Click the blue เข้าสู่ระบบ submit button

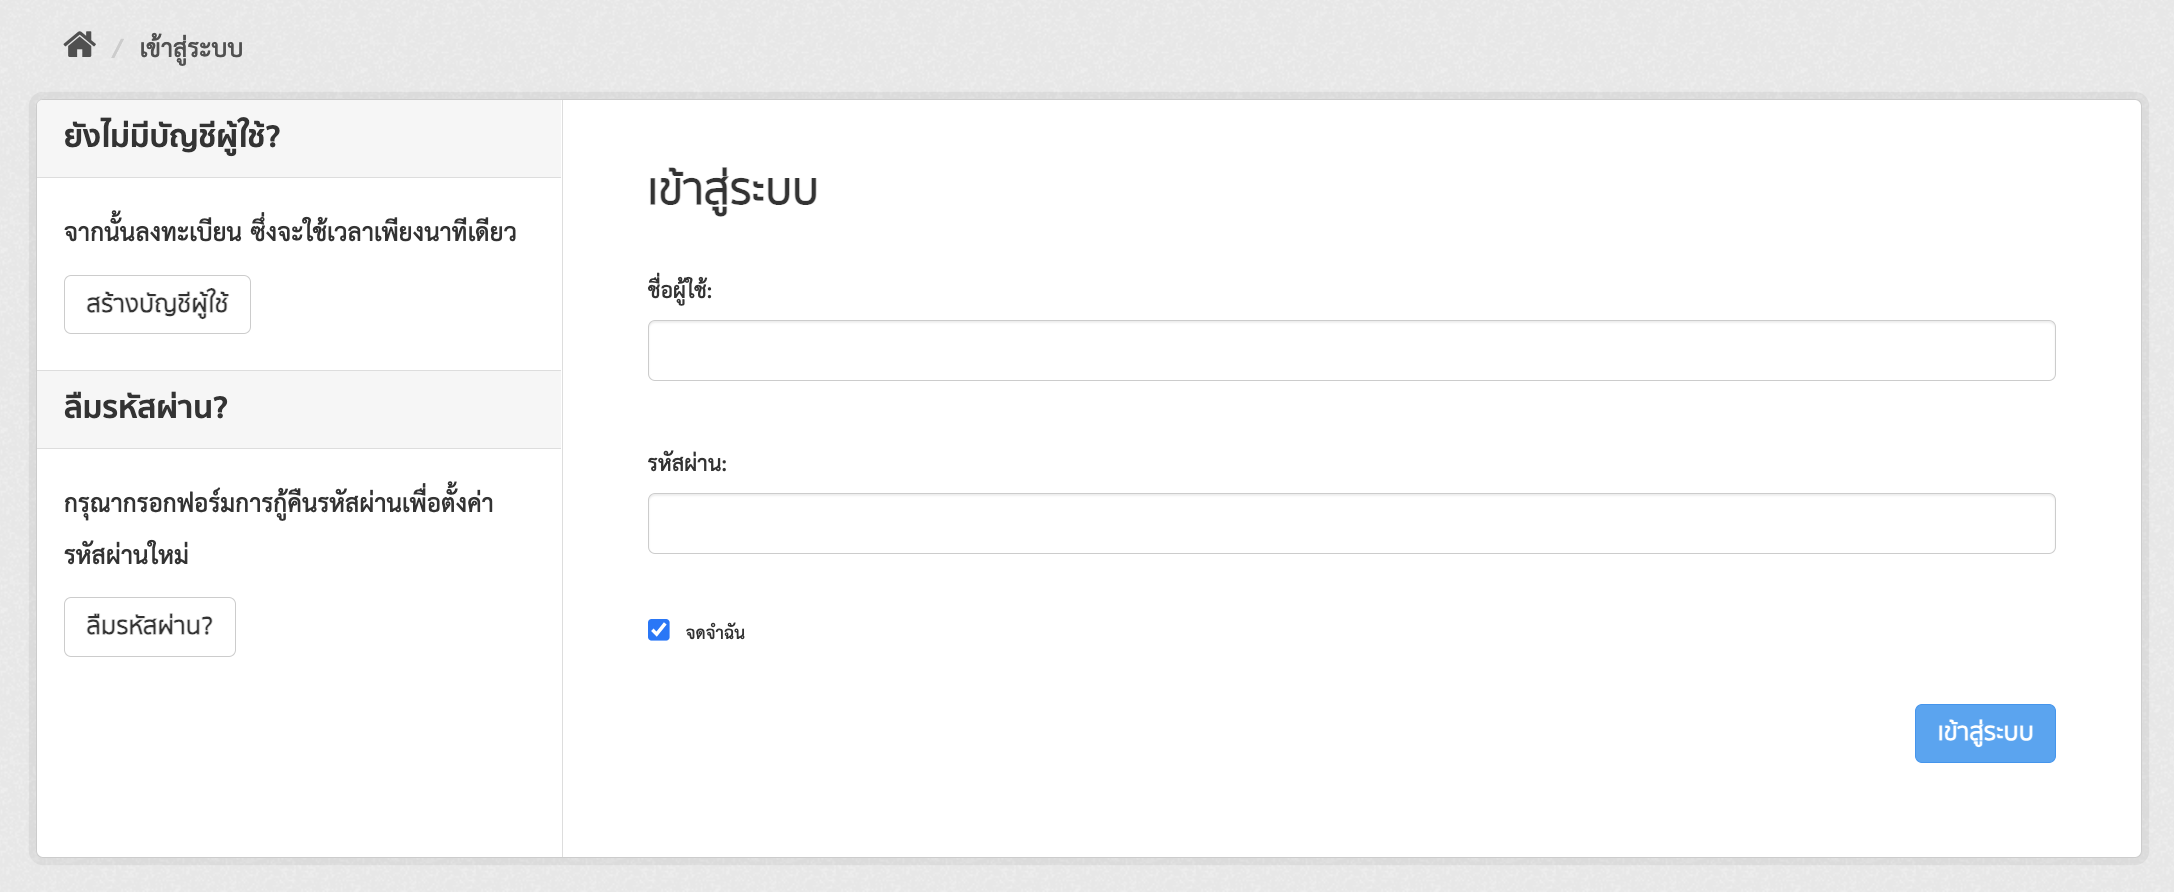(1985, 733)
